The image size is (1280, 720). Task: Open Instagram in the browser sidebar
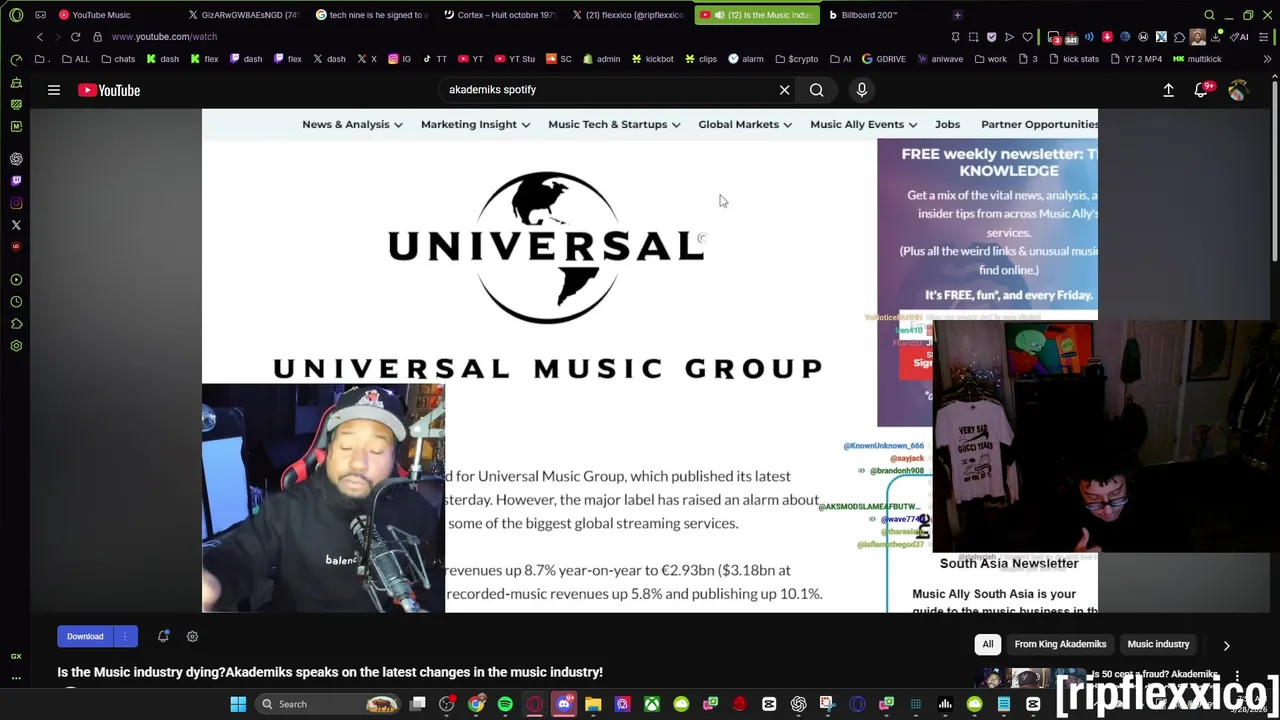pos(16,203)
